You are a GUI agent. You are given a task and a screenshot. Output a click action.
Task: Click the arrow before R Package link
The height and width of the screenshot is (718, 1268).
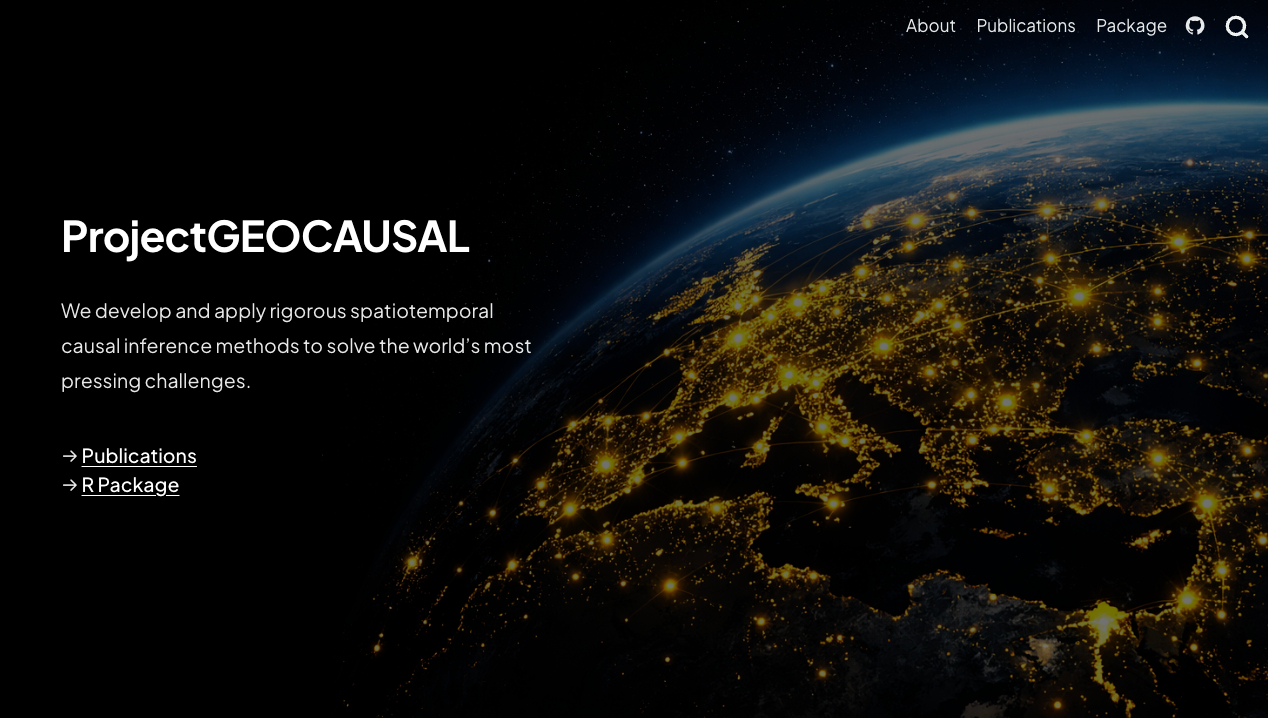pyautogui.click(x=69, y=485)
